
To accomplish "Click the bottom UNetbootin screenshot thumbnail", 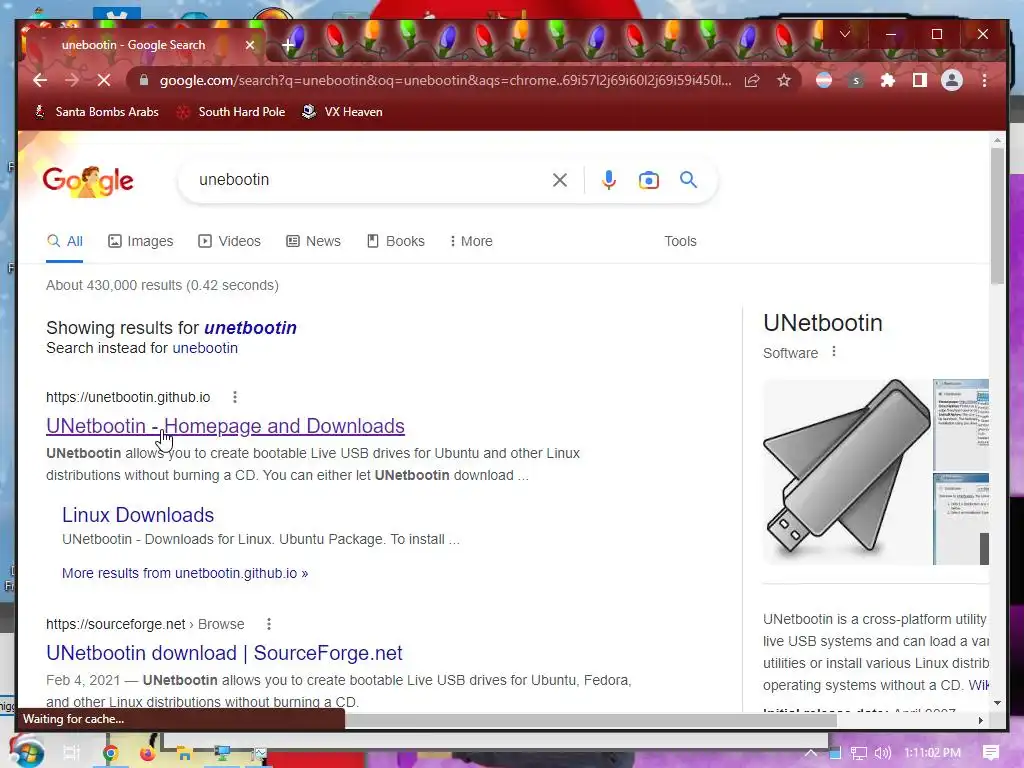I will tap(961, 519).
